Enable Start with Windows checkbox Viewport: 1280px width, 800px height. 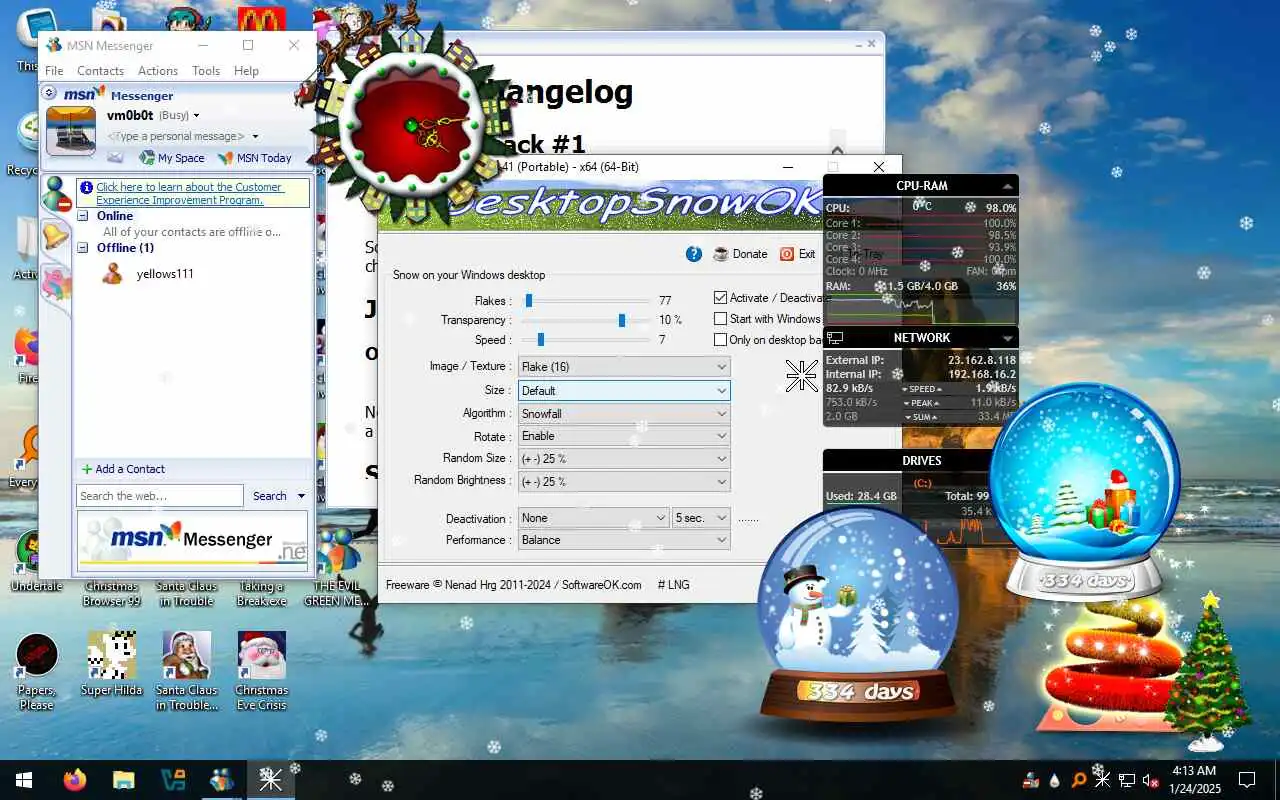tap(721, 319)
